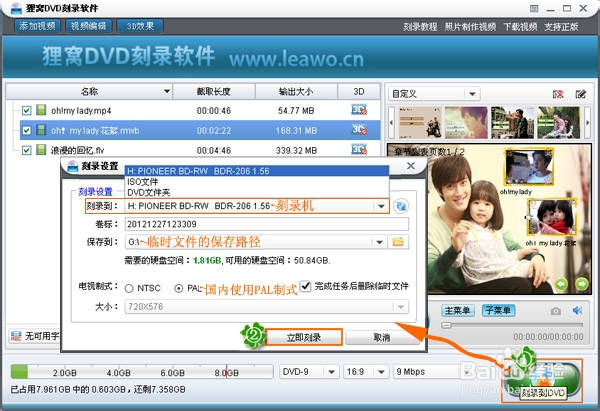
Task: Choose ISO文件 in the dropdown list
Action: (x=257, y=182)
